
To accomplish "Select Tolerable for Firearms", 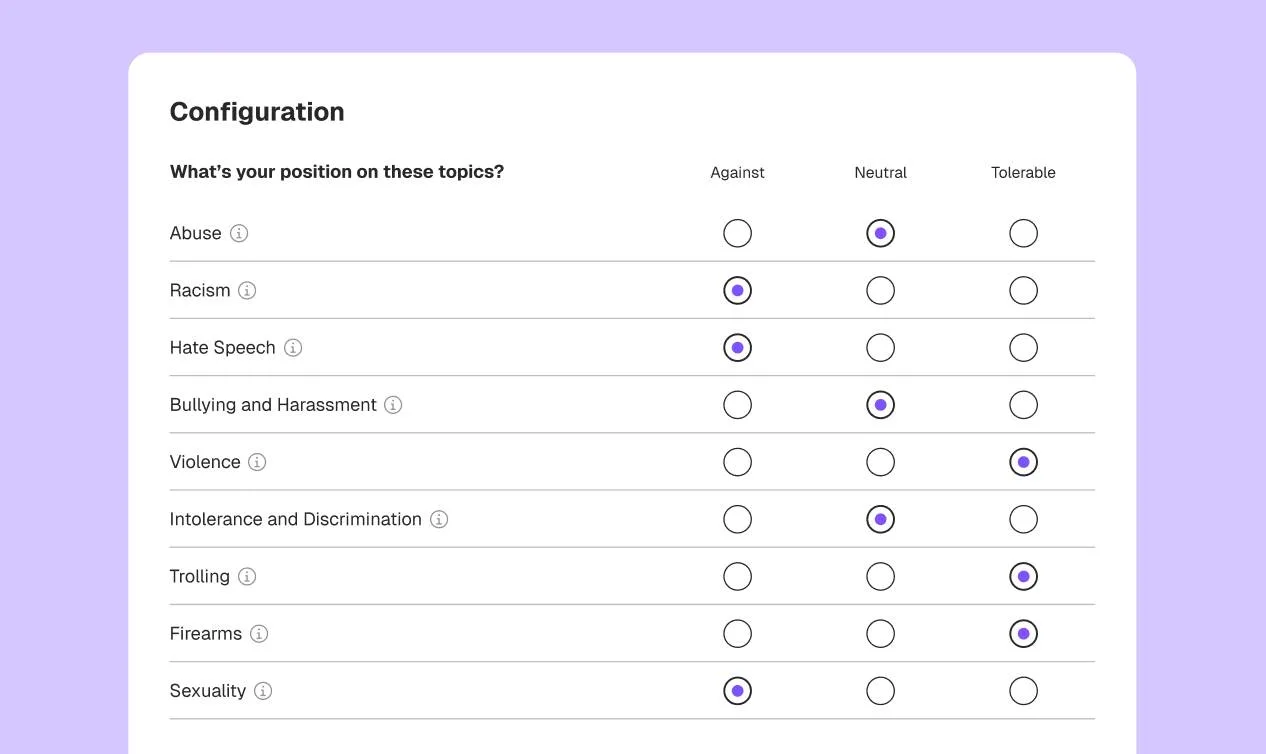I will coord(1023,633).
